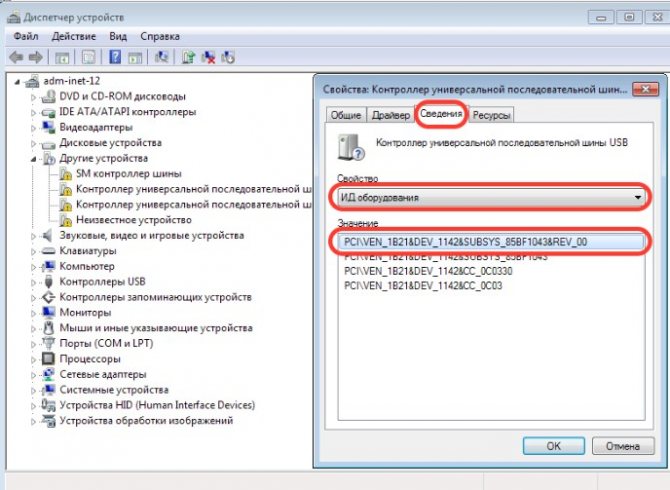The height and width of the screenshot is (490, 670).
Task: Open the Действие menu
Action: tap(73, 36)
